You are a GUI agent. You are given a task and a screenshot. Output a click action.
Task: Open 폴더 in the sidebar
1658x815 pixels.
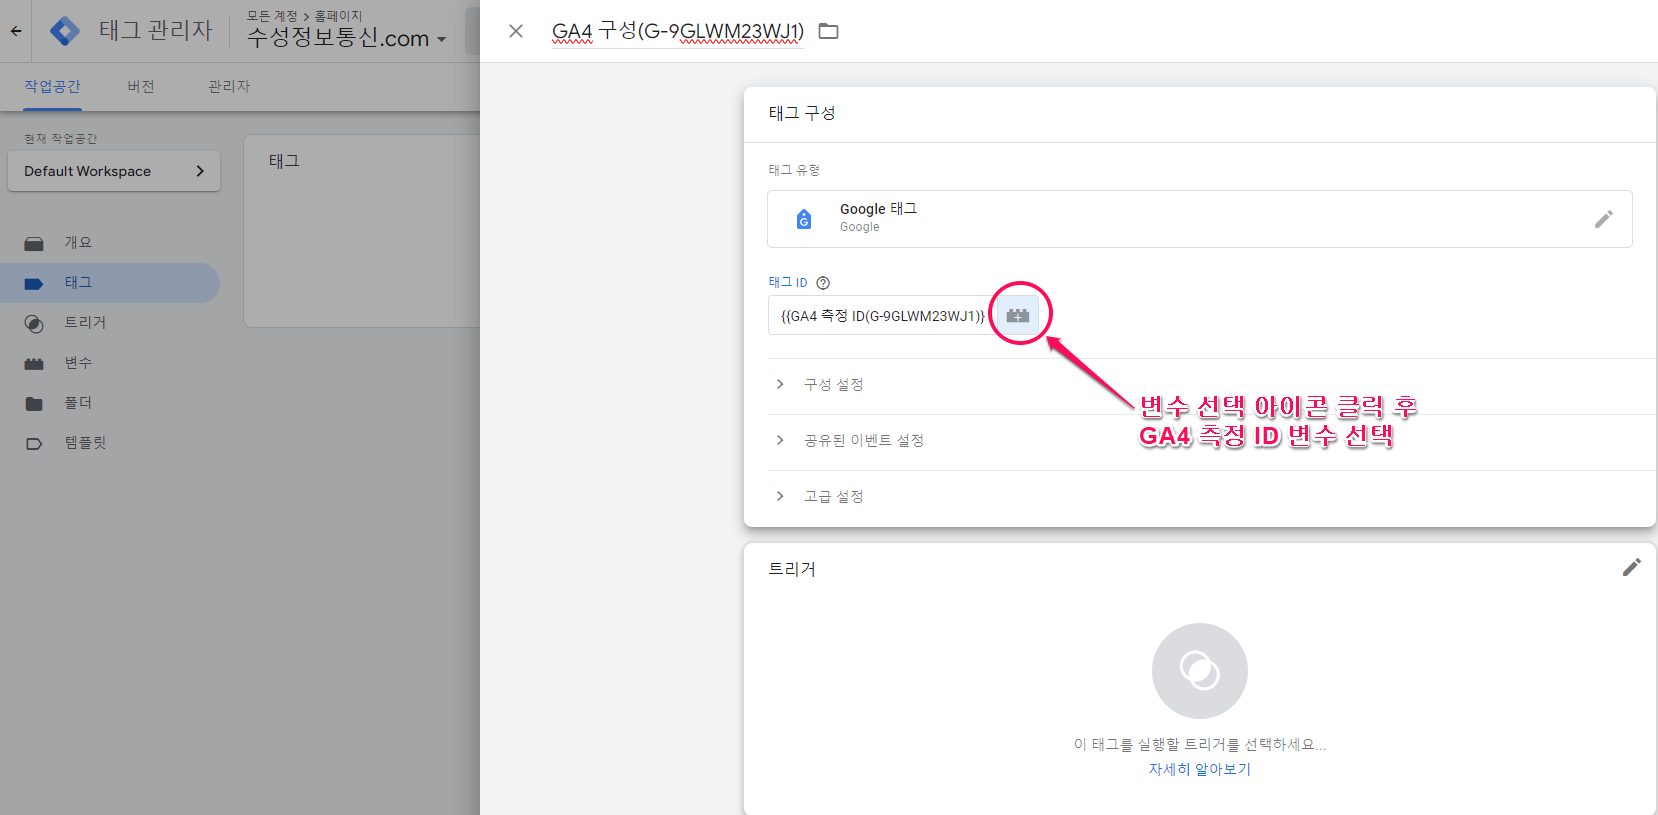click(x=78, y=403)
